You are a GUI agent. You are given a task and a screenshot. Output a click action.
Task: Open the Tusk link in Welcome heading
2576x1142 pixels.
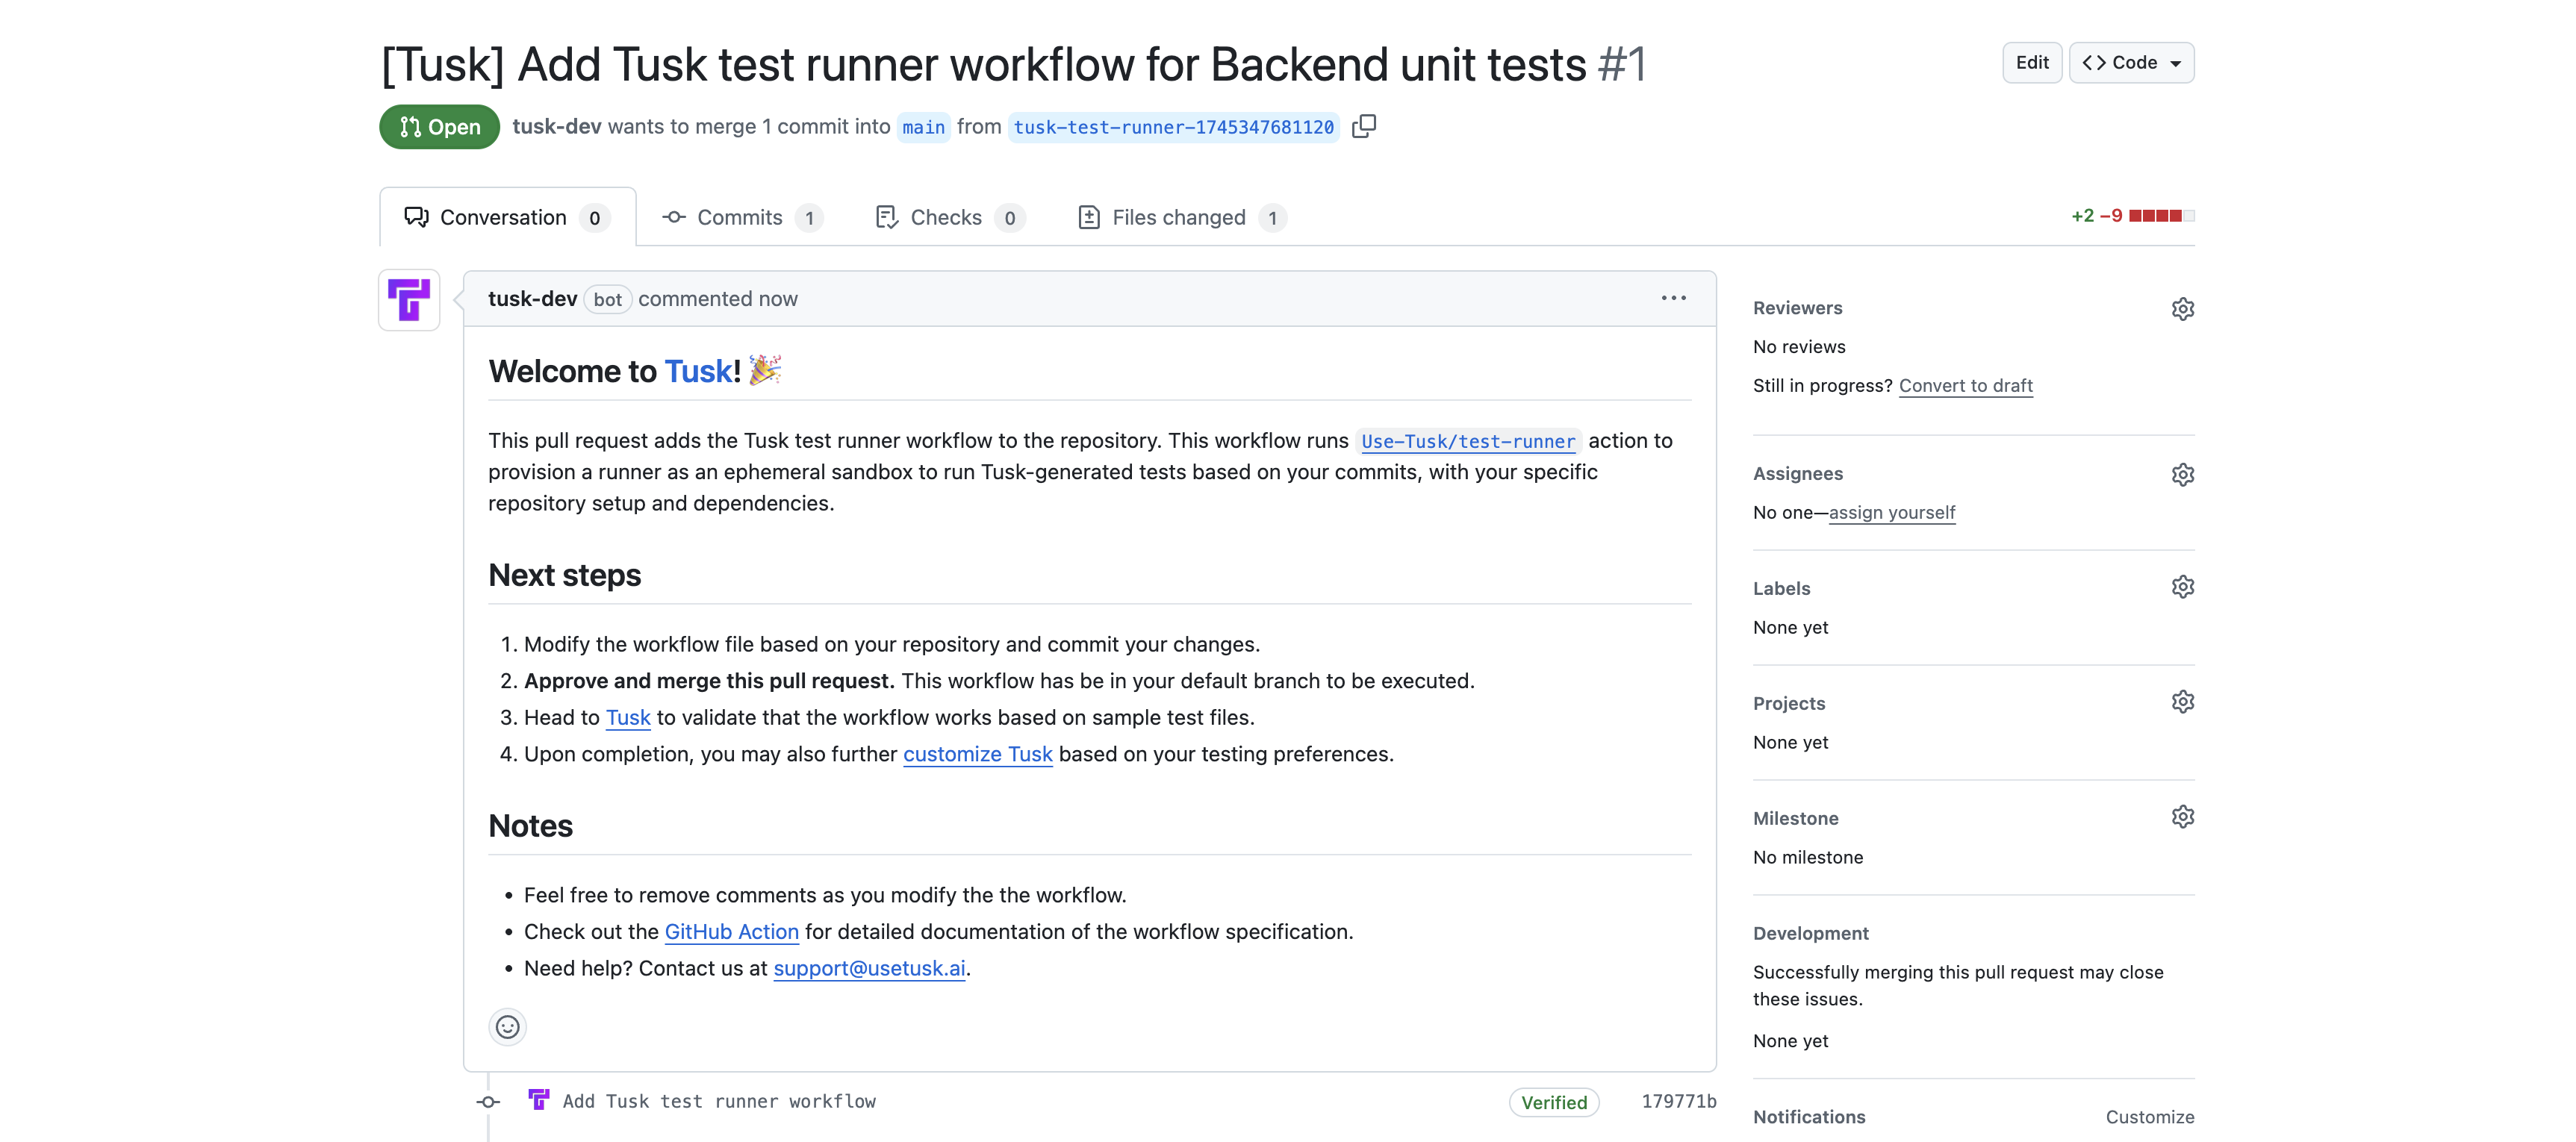point(698,371)
